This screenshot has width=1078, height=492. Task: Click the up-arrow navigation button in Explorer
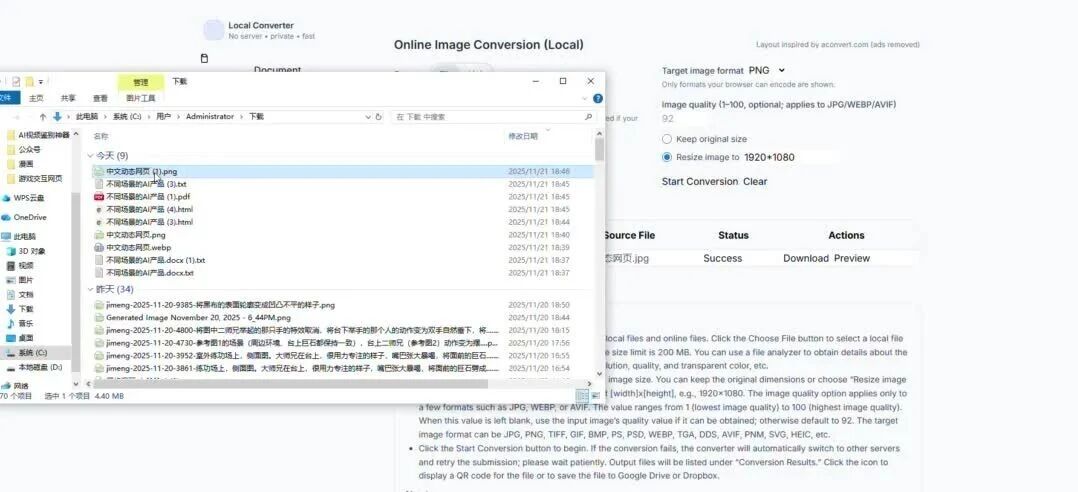click(43, 117)
